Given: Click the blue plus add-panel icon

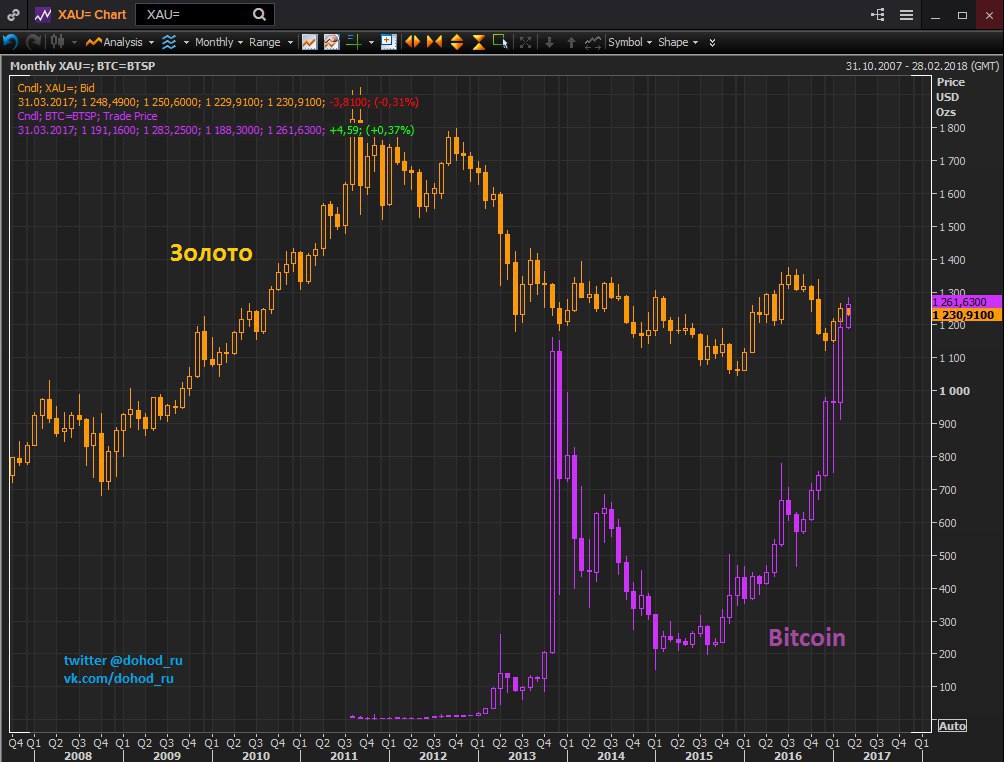Looking at the screenshot, I should coord(389,42).
